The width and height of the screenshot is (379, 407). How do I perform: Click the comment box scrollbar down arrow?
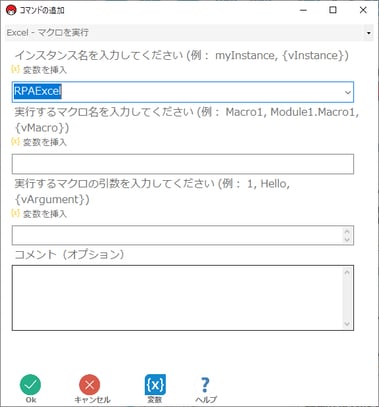point(347,324)
